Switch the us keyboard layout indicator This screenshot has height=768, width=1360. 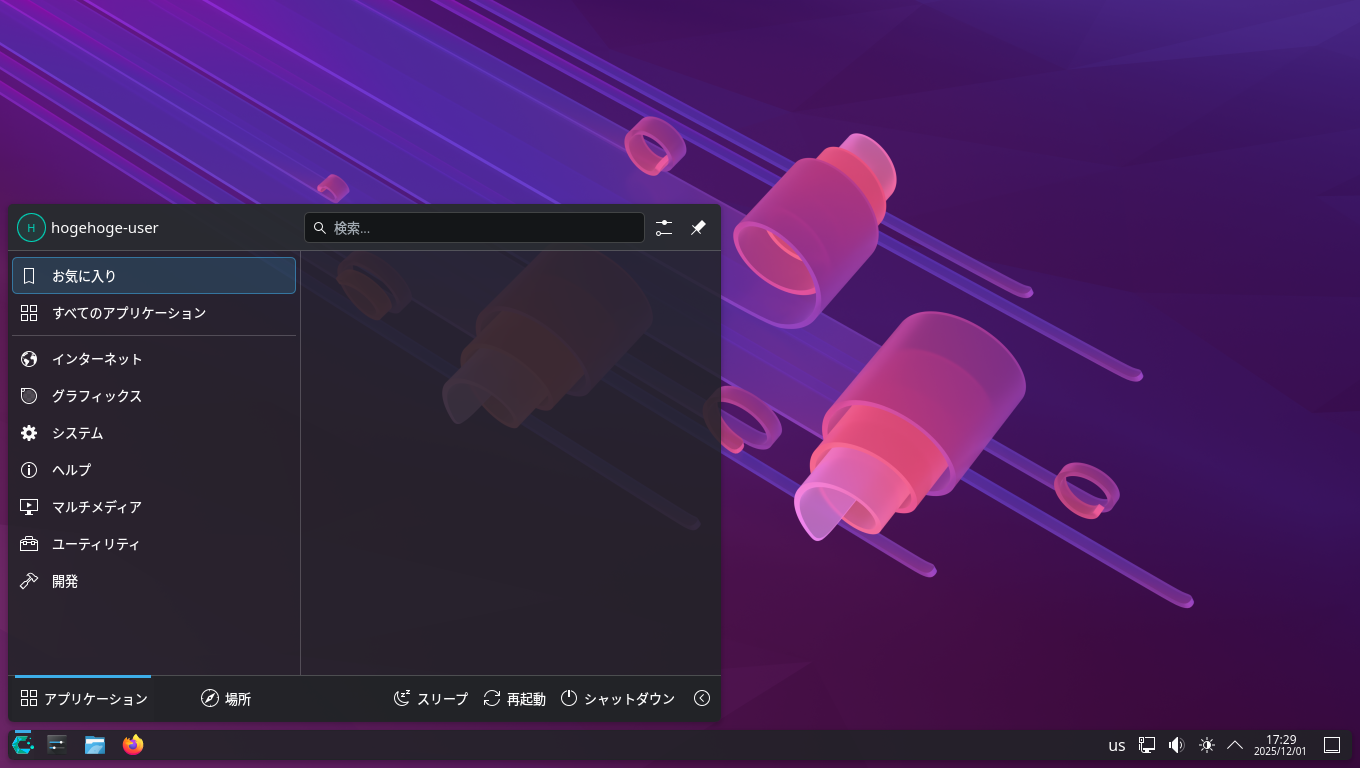1116,744
